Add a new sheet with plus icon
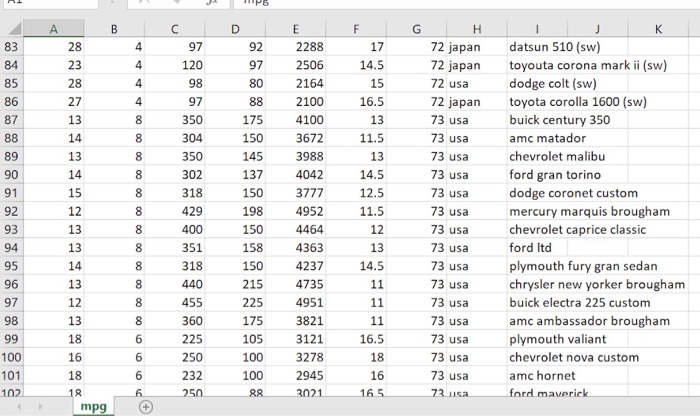Screen dimensions: 700x416 click(146, 407)
